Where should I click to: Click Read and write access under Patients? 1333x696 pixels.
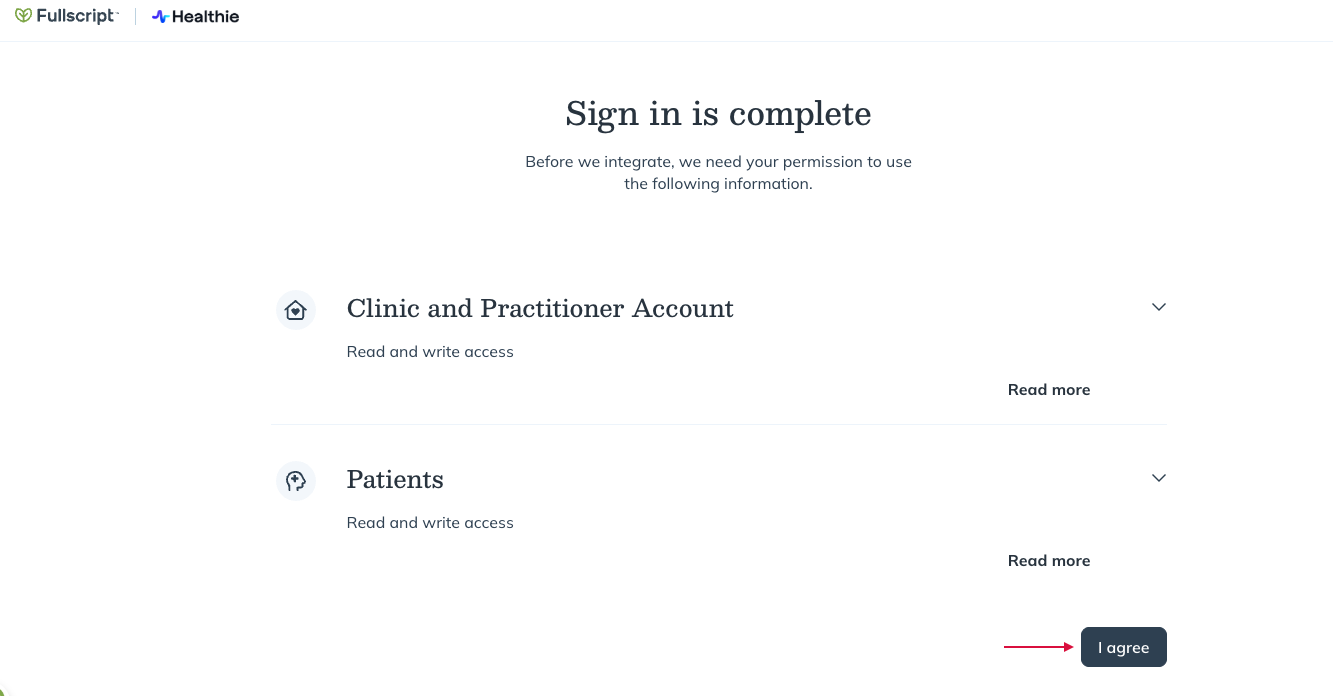point(430,523)
